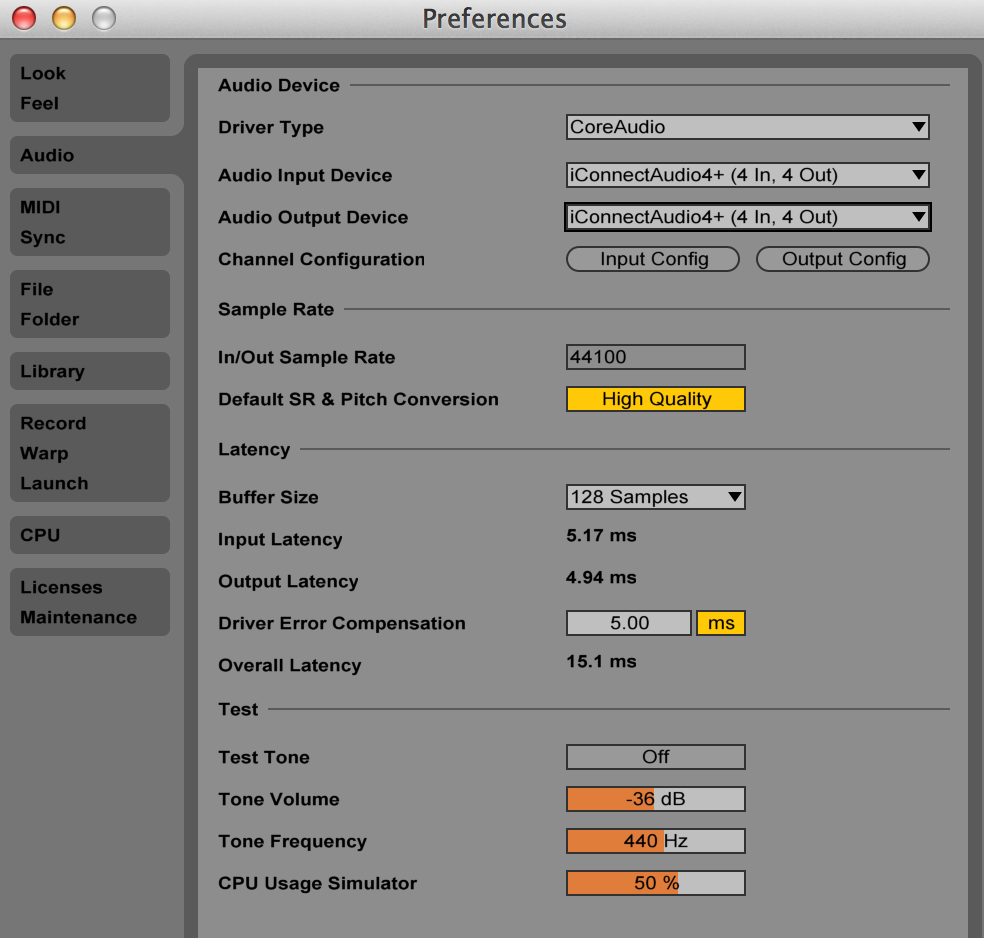Viewport: 984px width, 938px height.
Task: Open the Licenses Maintenance tab
Action: 89,602
